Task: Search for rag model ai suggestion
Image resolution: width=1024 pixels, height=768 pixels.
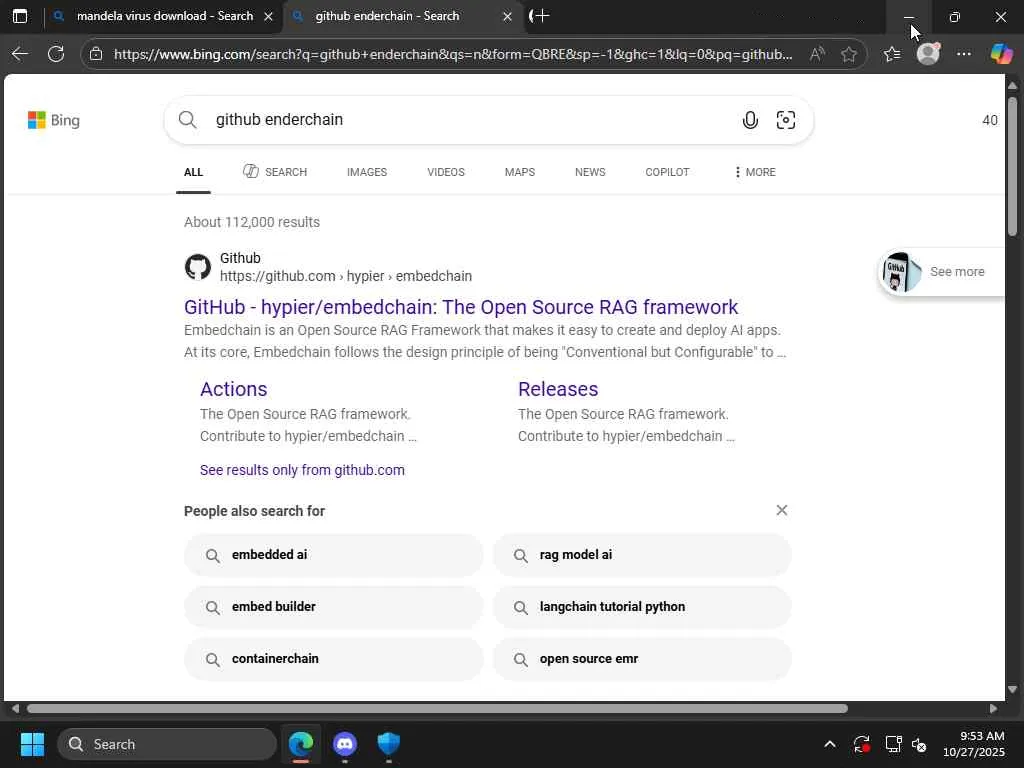Action: 642,555
